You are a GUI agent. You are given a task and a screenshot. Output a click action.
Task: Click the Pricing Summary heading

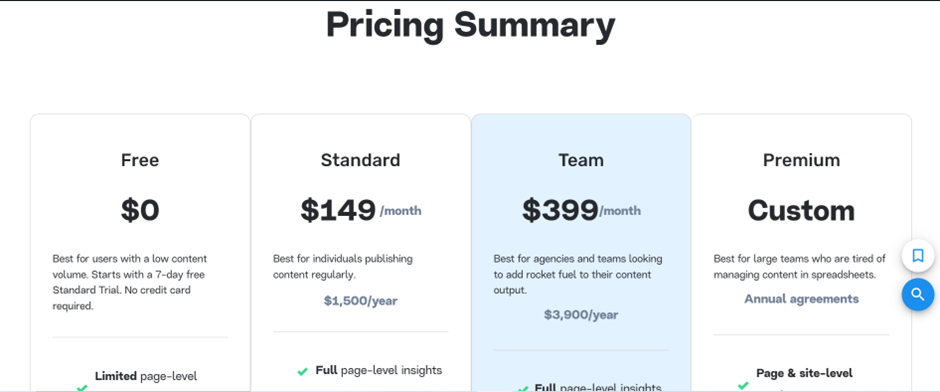click(471, 25)
